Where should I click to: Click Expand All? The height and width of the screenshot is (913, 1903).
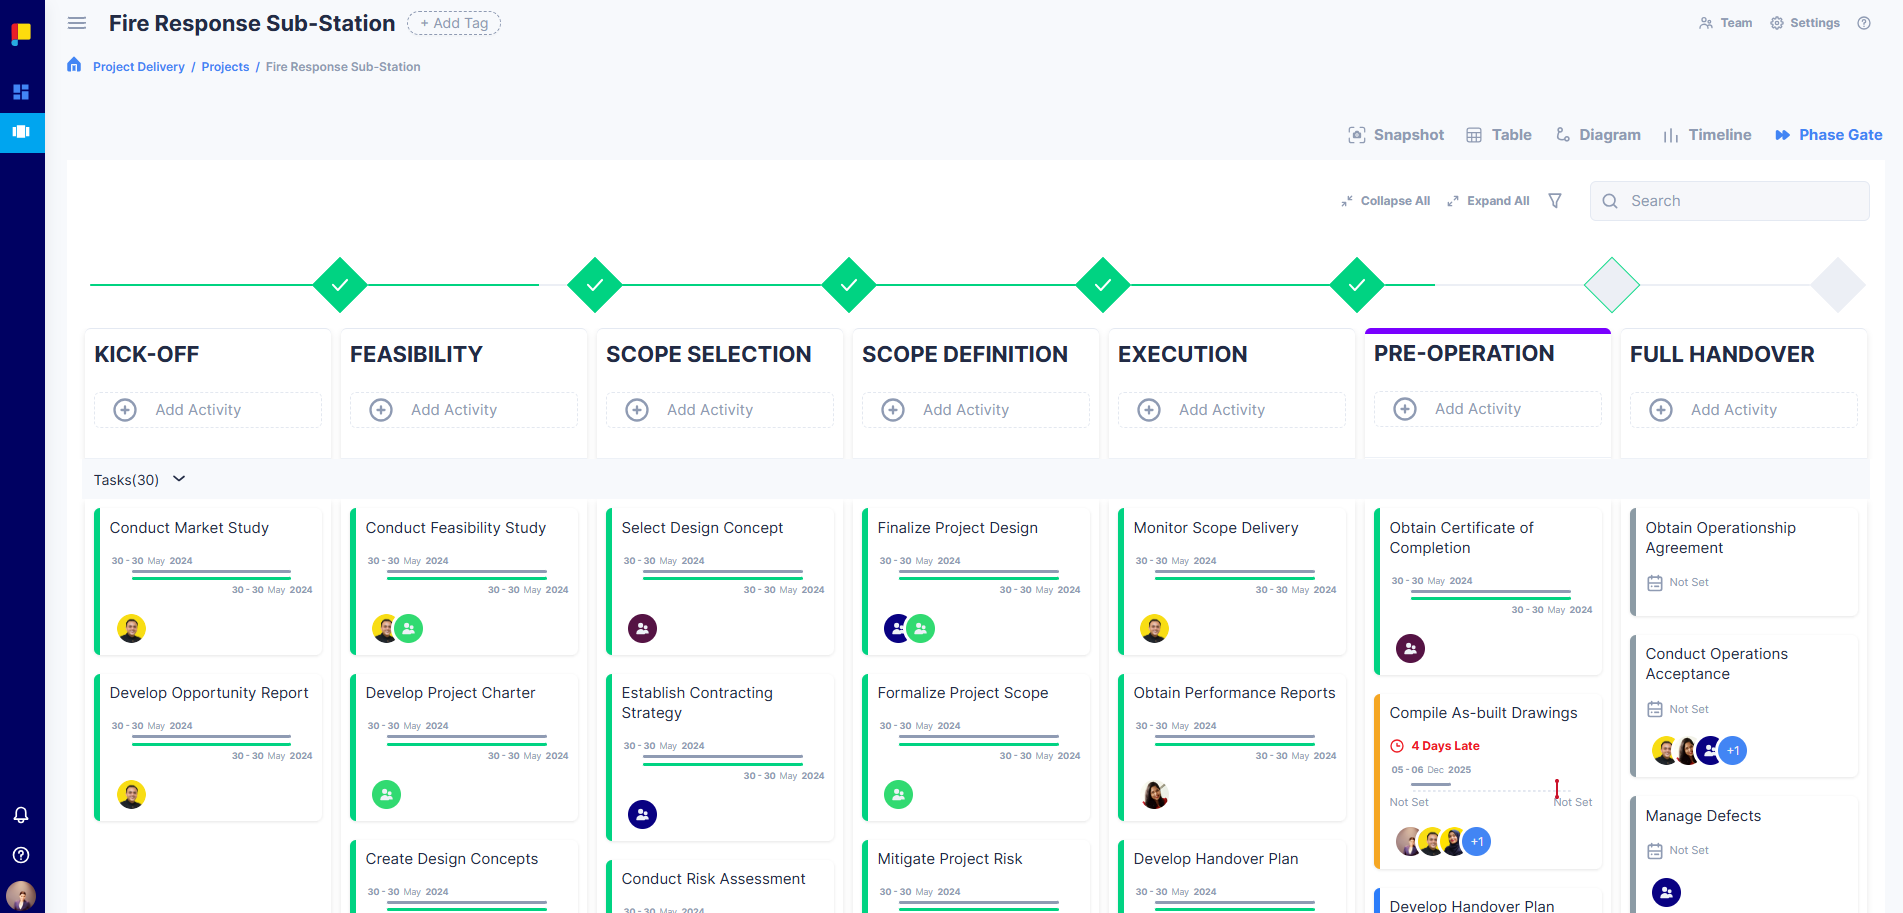(x=1489, y=201)
